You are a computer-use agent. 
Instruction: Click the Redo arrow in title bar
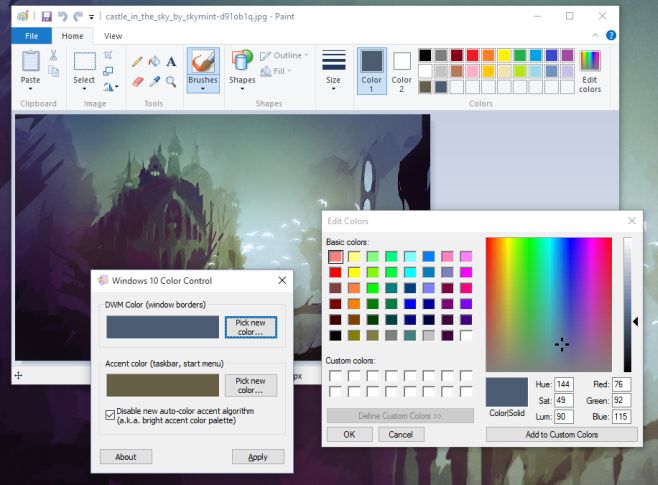click(78, 16)
